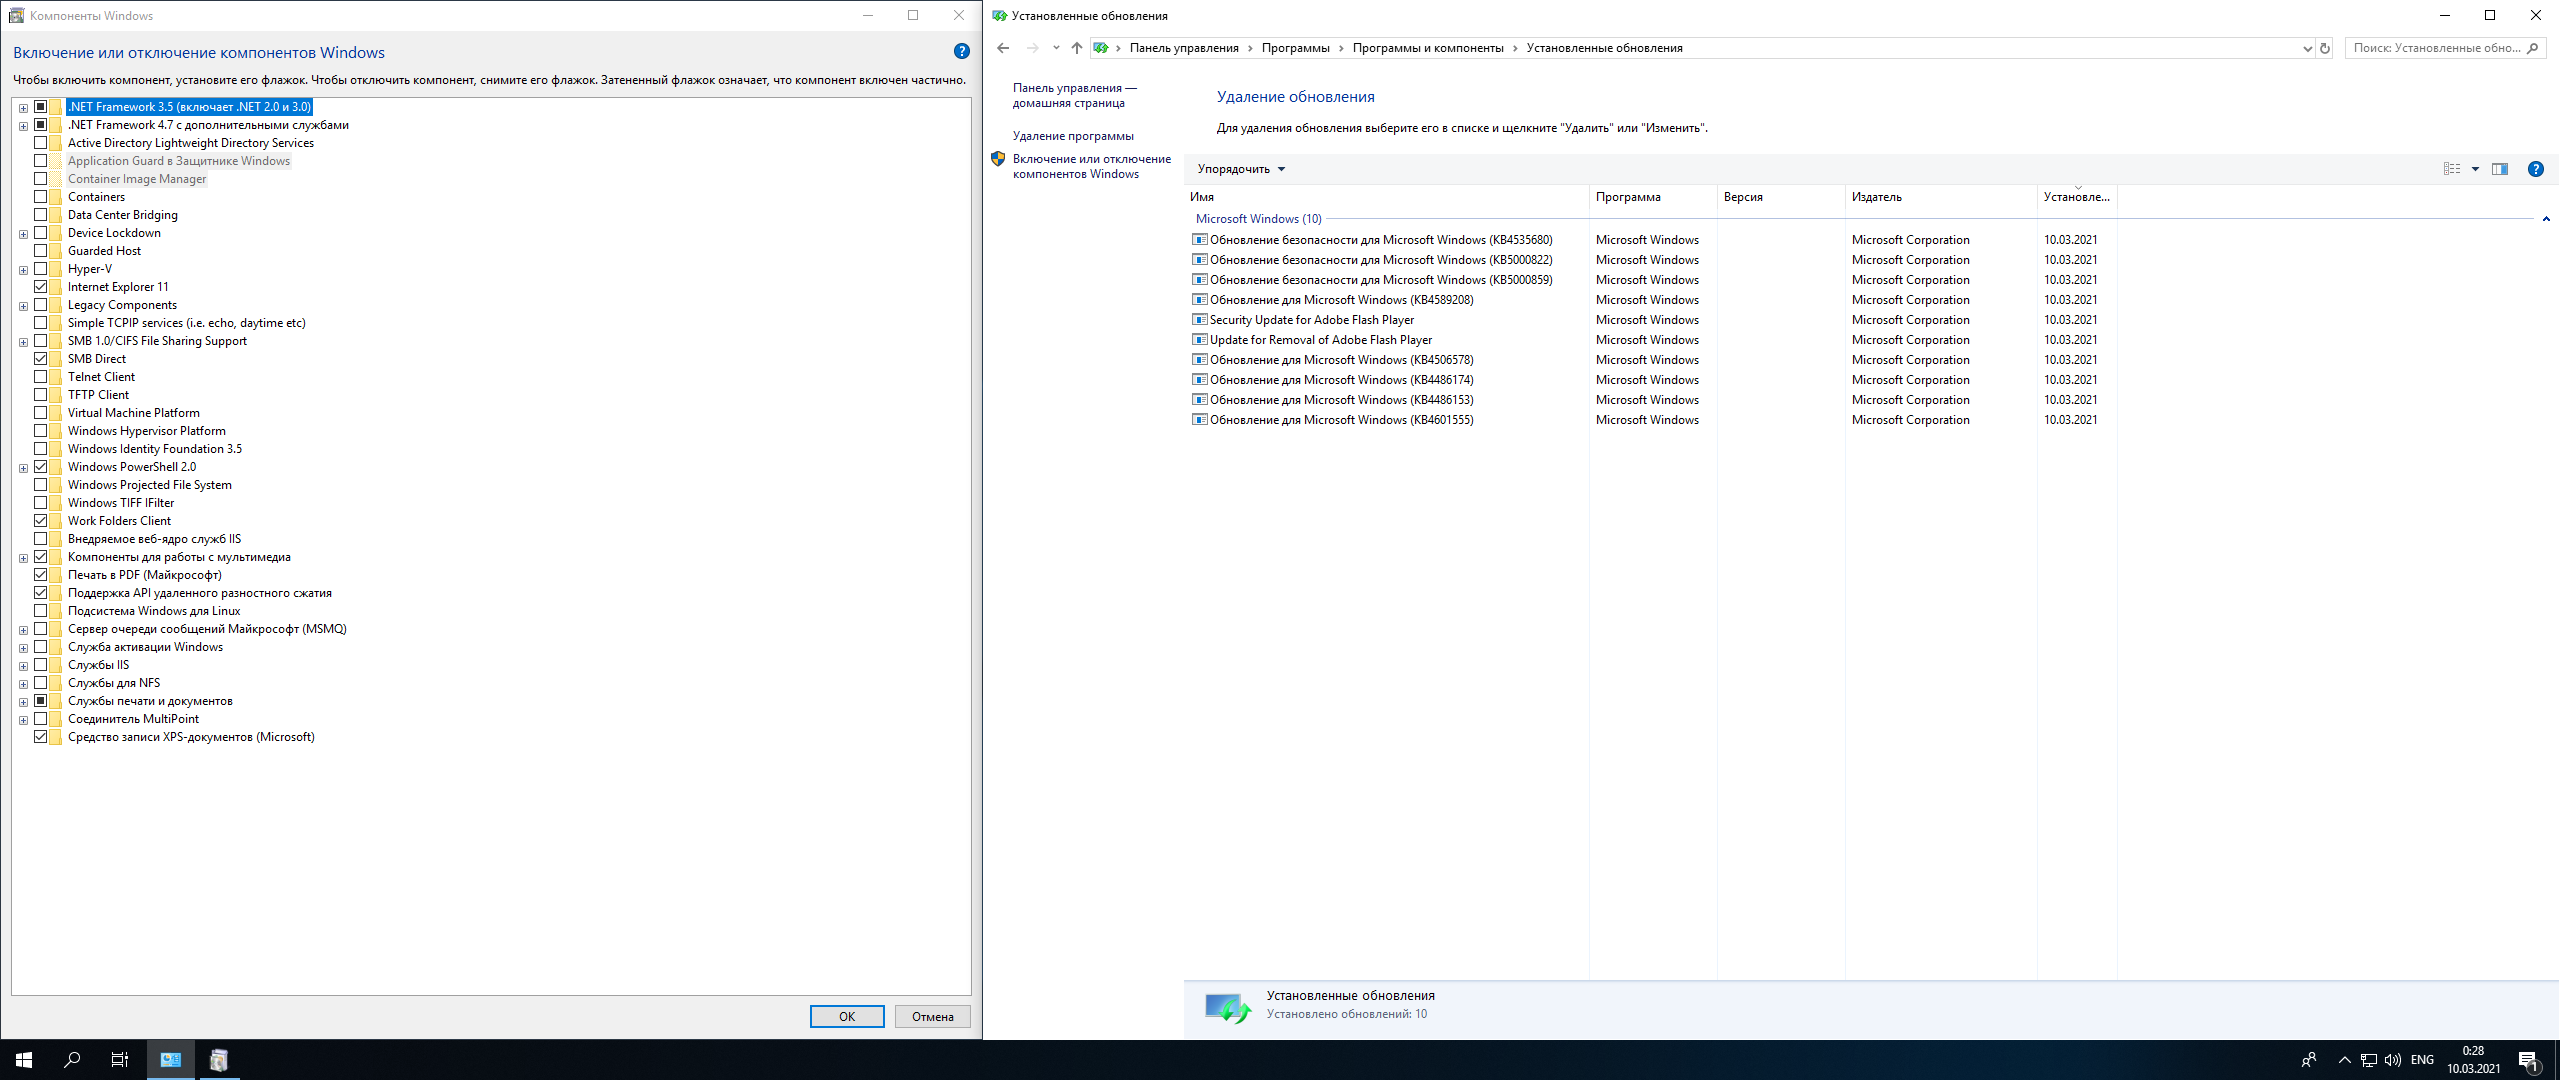Screen dimensions: 2560x1080
Task: Open Панель управления — домашняя страница link
Action: [x=1074, y=96]
